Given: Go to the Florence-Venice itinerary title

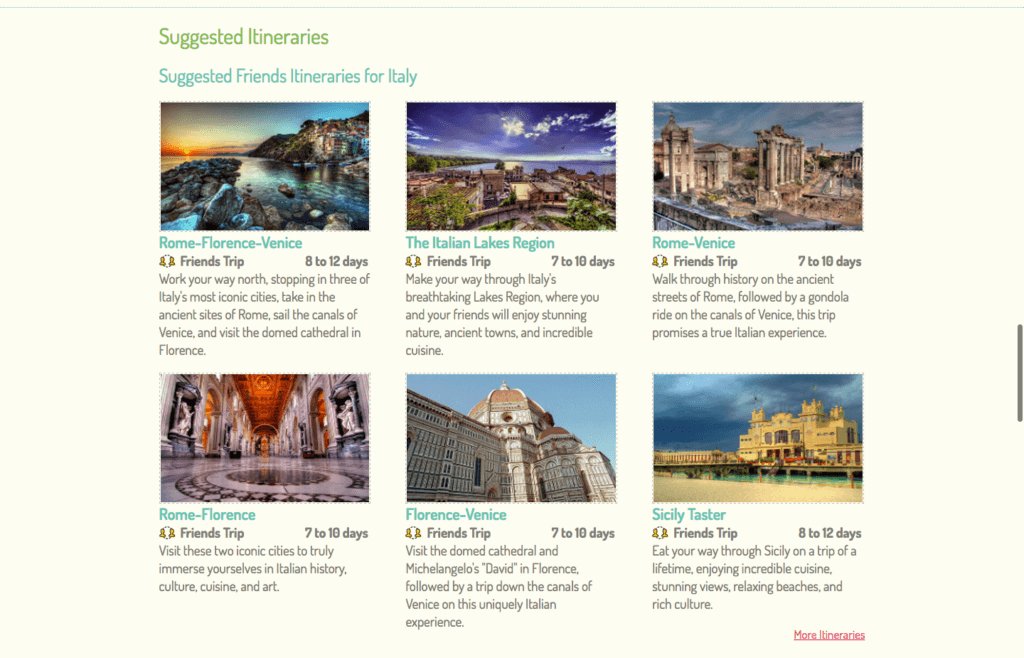Looking at the screenshot, I should [456, 515].
